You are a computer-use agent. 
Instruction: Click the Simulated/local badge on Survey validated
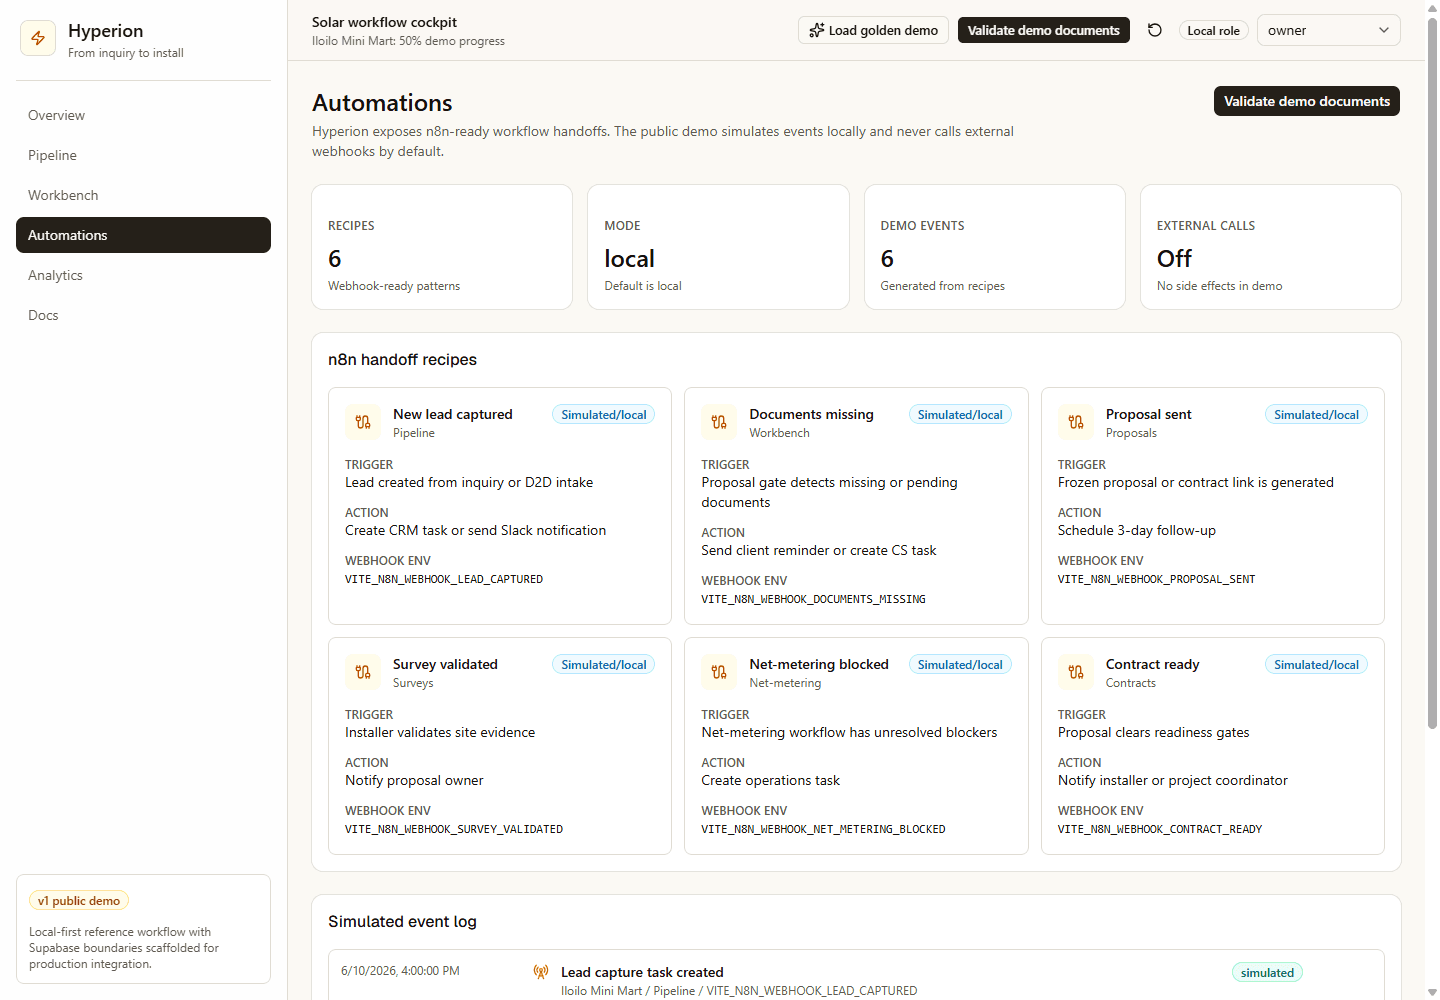point(604,665)
